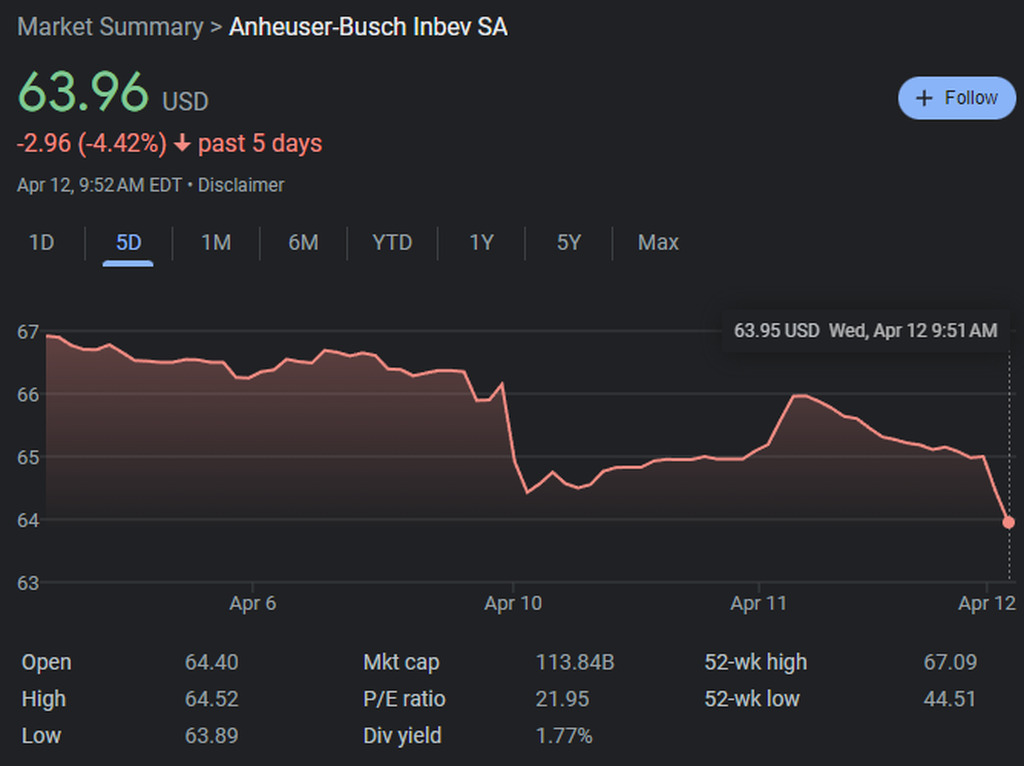View the Max chart range
Viewport: 1024px width, 766px height.
pyautogui.click(x=658, y=243)
